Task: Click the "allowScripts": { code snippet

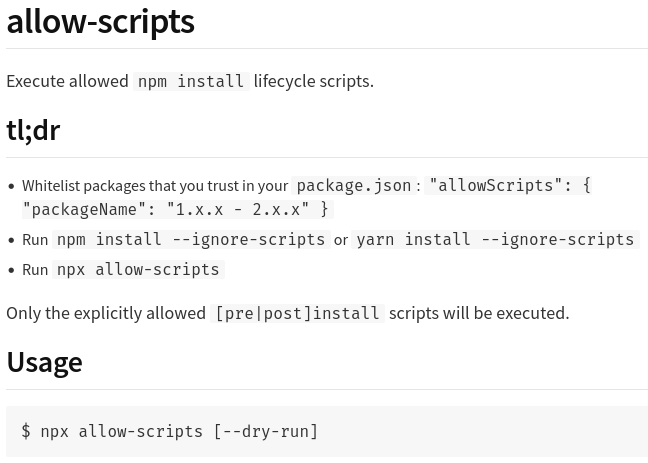Action: 509,186
